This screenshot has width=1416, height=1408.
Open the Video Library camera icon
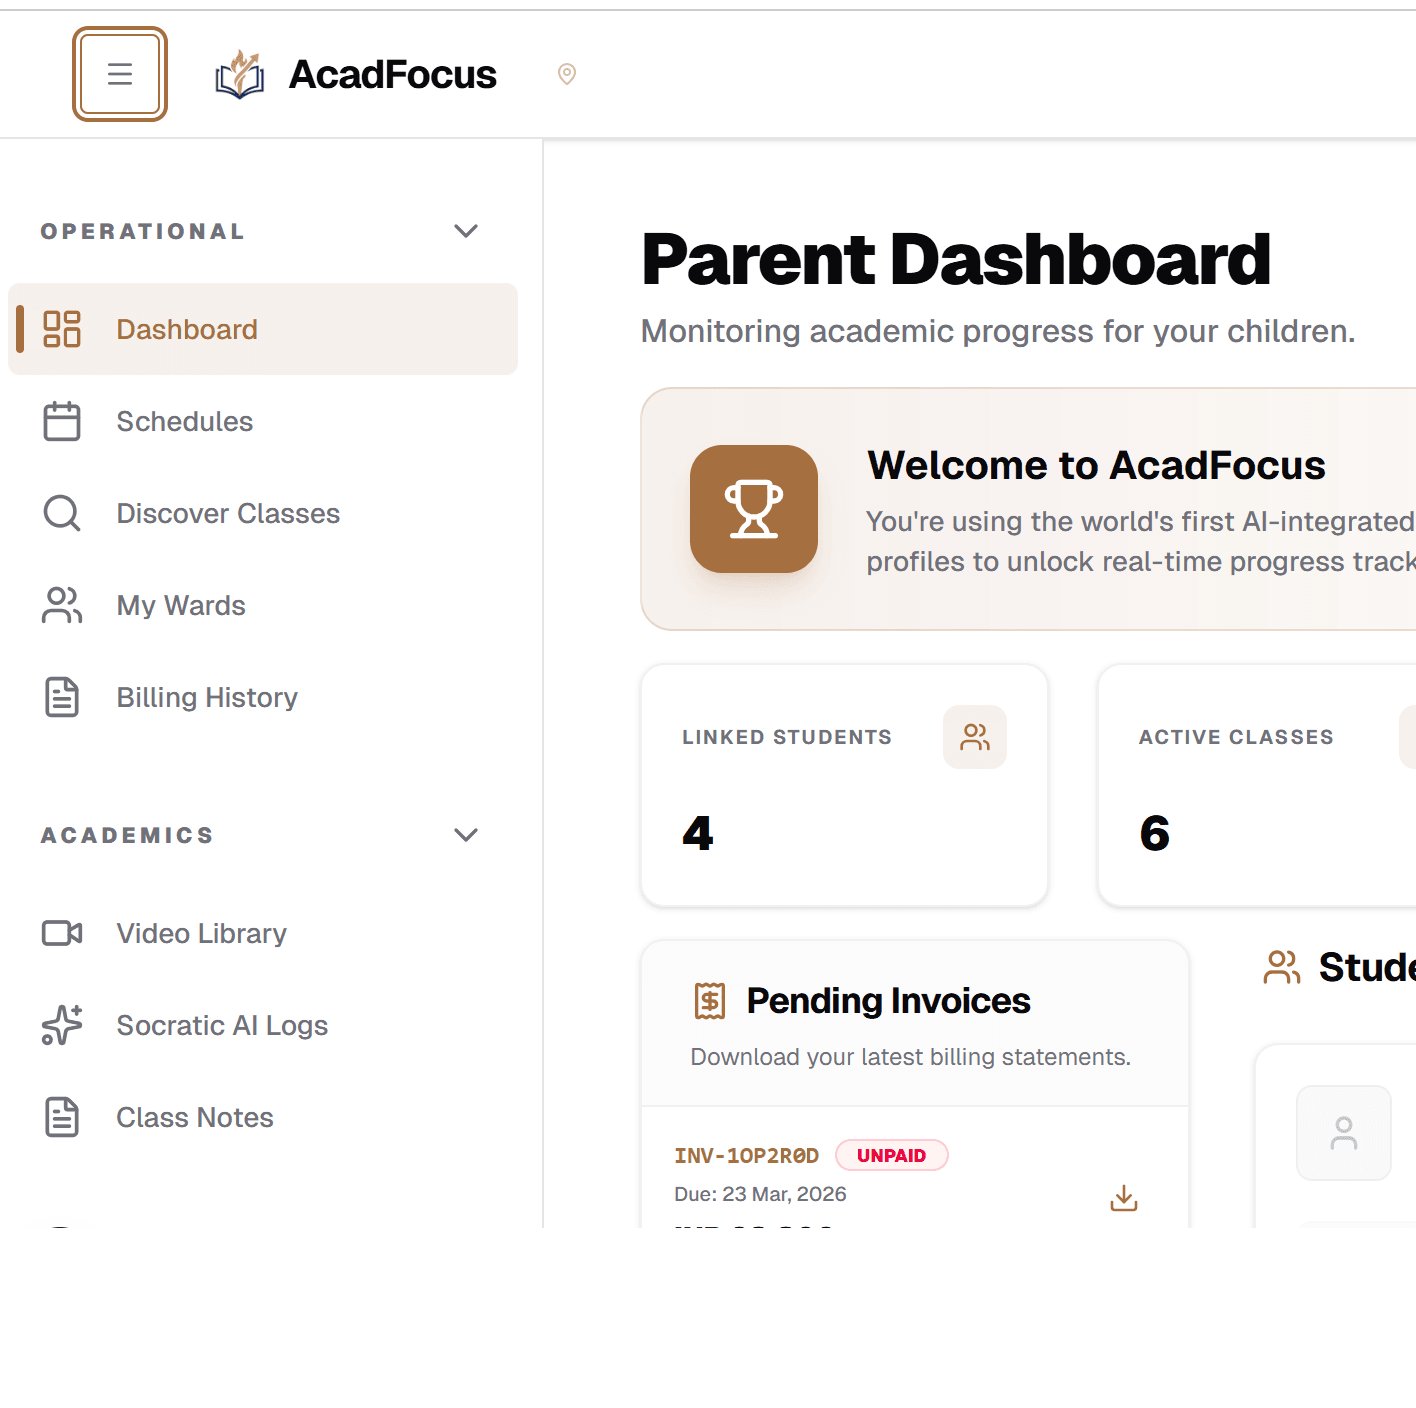tap(61, 933)
